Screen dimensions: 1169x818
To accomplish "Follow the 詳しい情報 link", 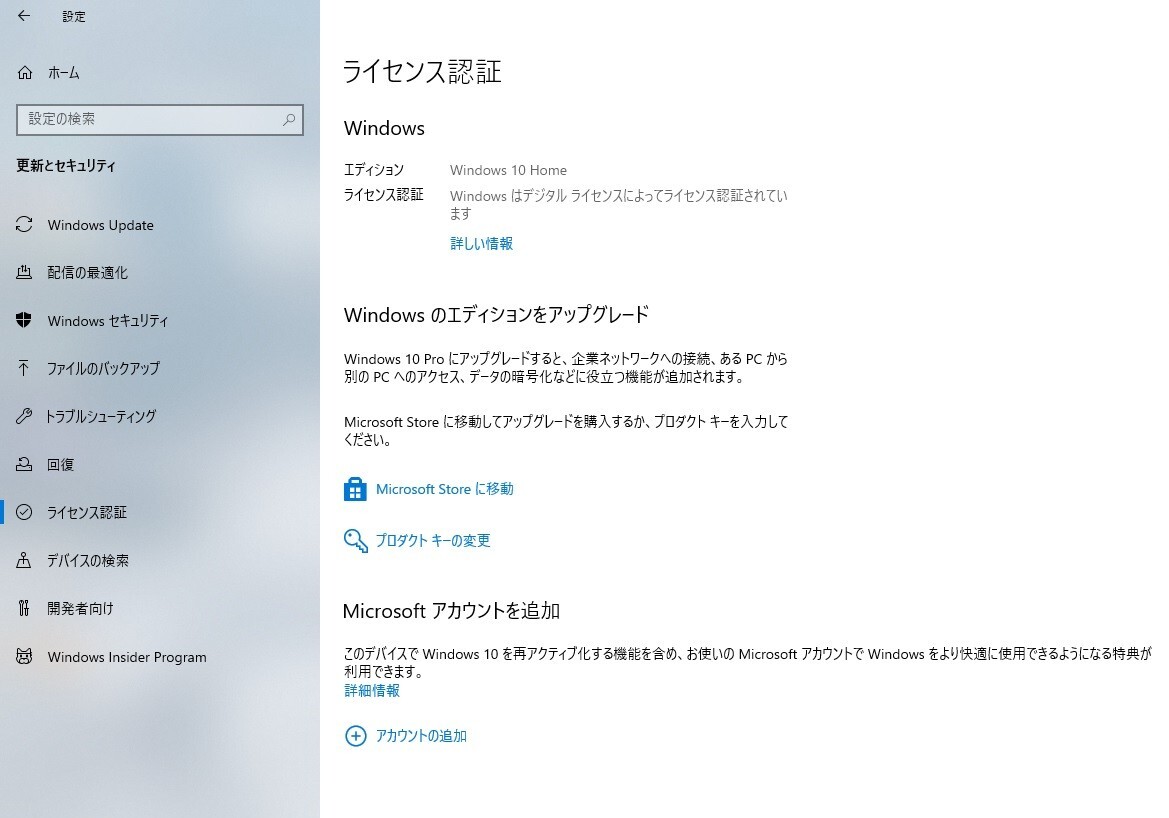I will pos(482,243).
